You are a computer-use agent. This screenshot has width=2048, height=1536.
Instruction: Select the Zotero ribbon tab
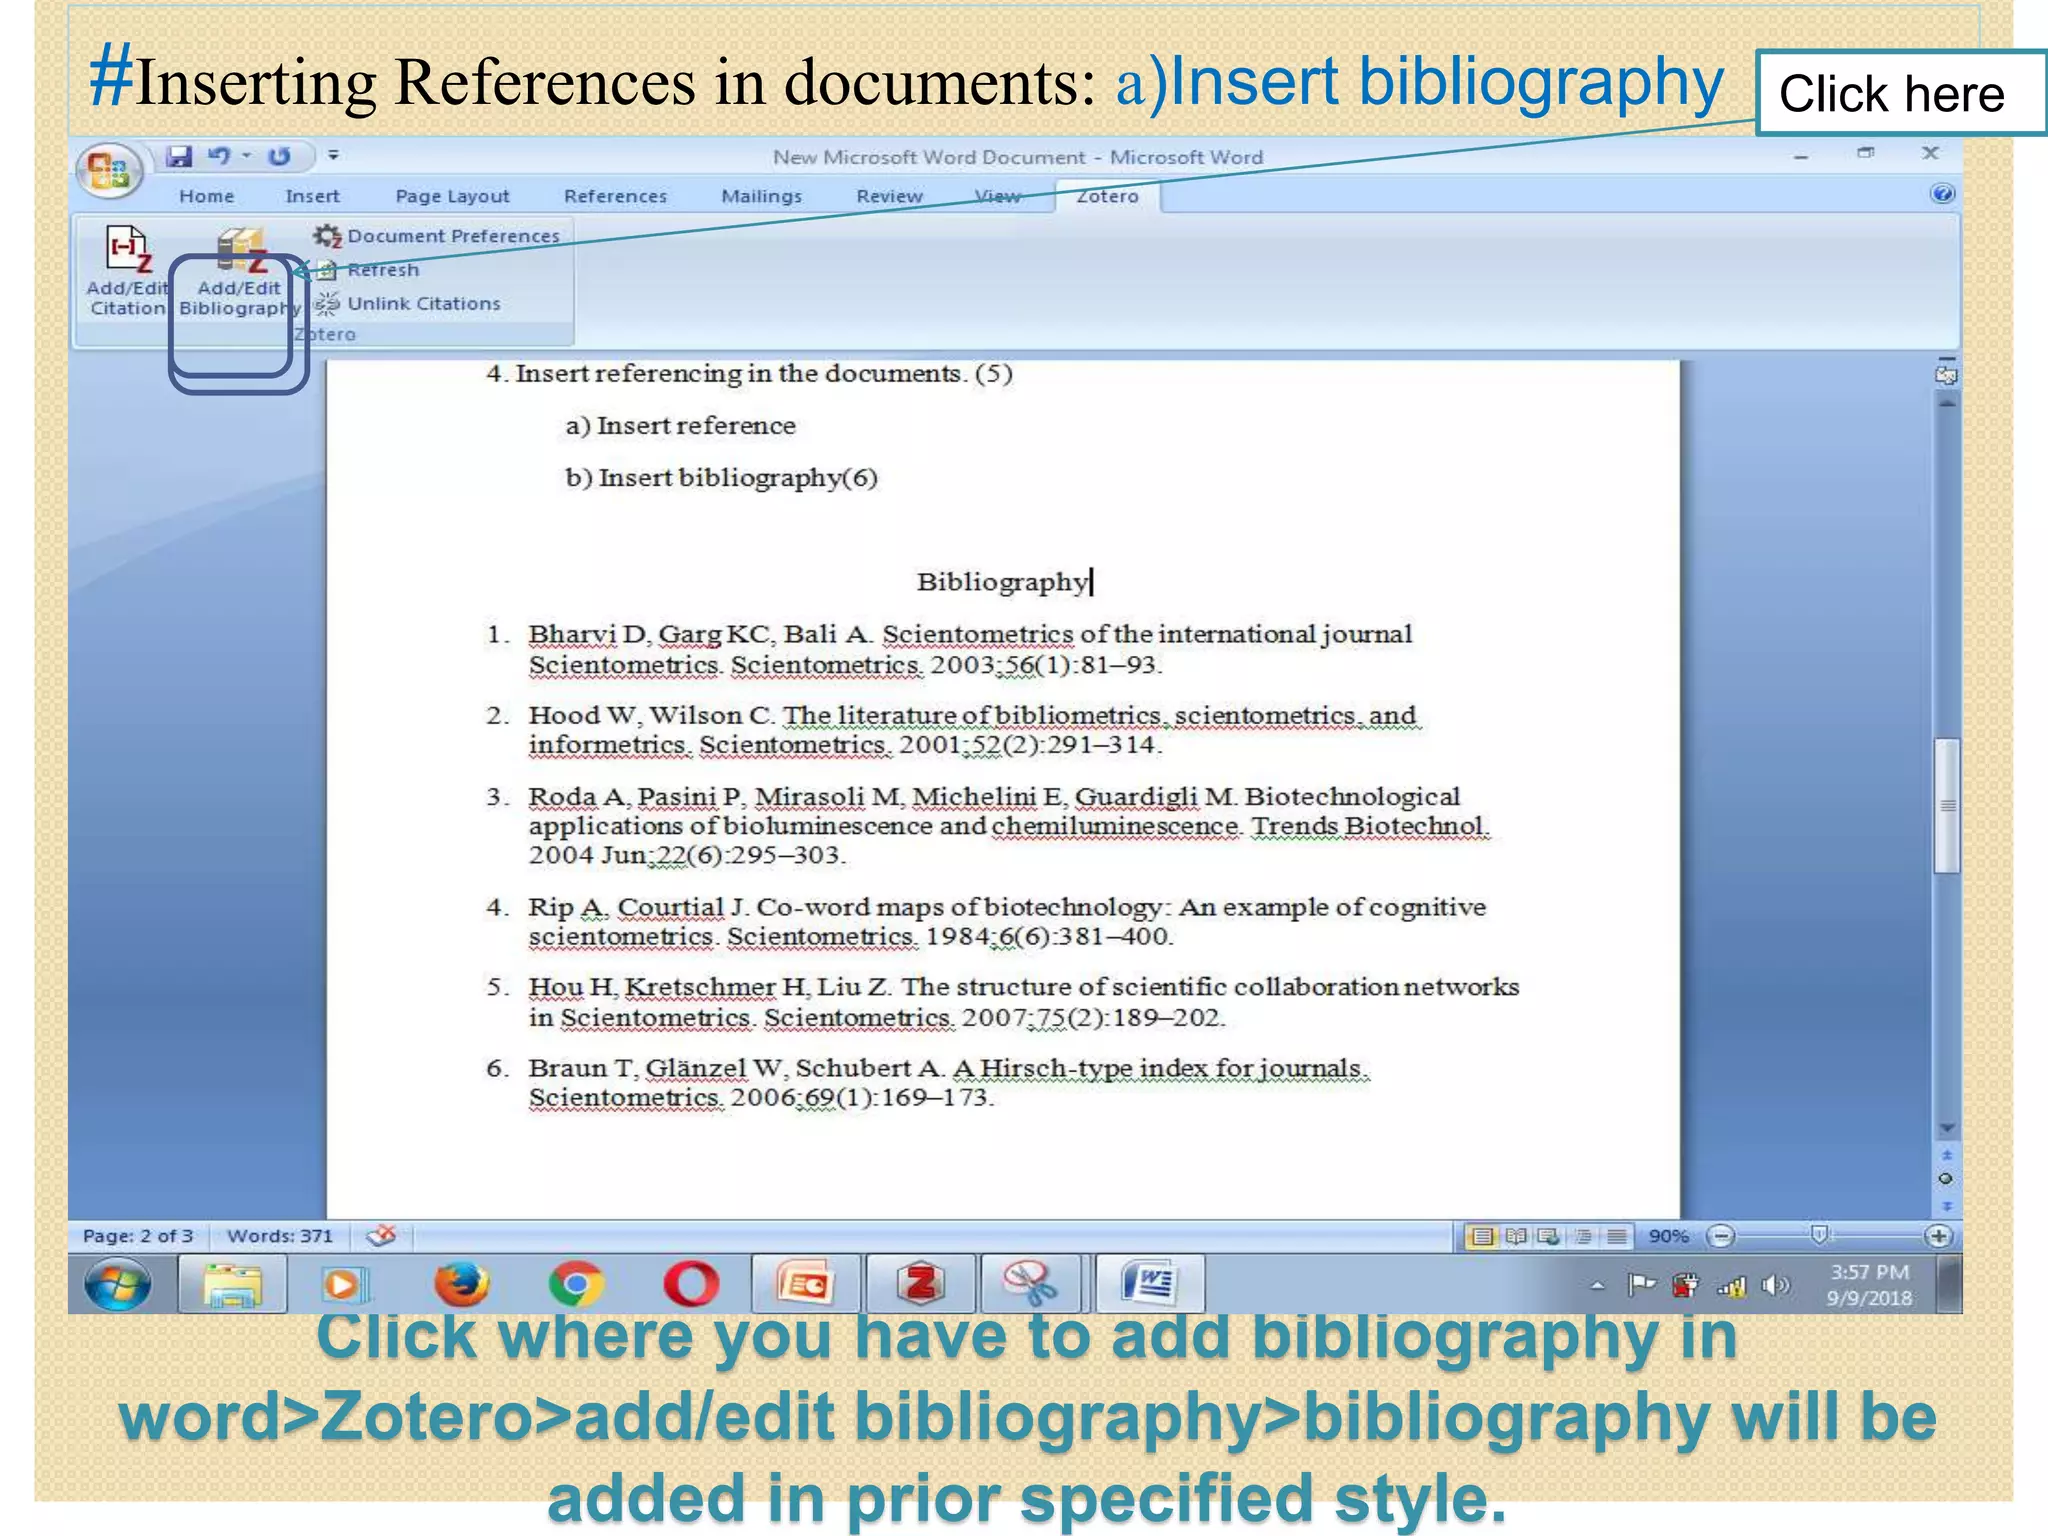click(1107, 196)
